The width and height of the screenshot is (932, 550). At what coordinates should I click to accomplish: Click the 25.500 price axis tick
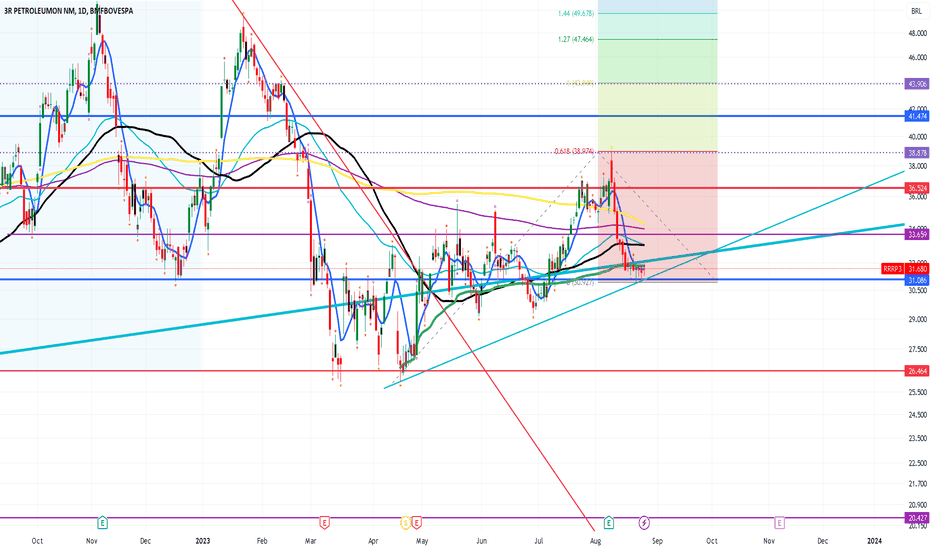point(917,392)
